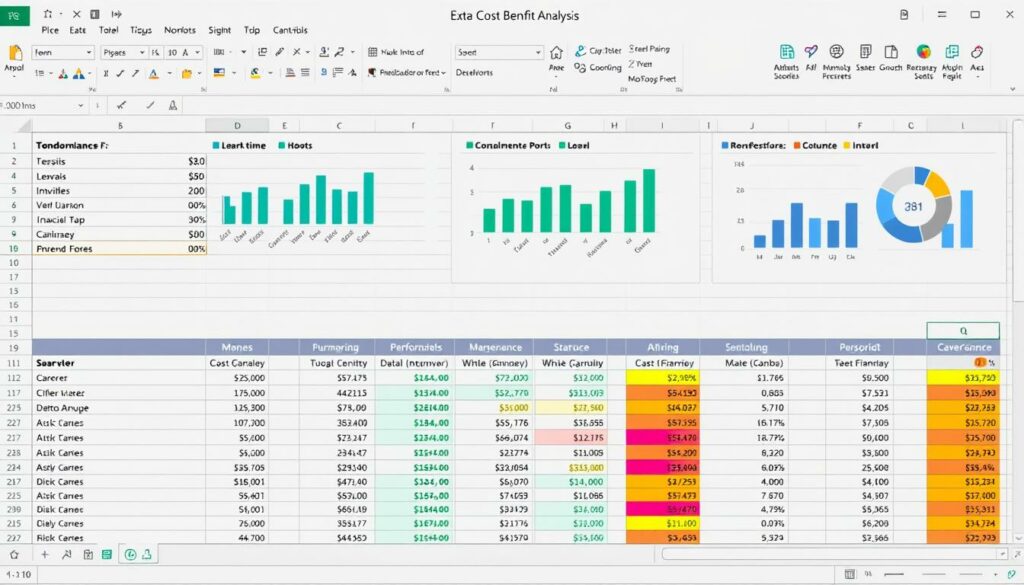1024x585 pixels.
Task: Click the Coonling button
Action: coord(598,68)
